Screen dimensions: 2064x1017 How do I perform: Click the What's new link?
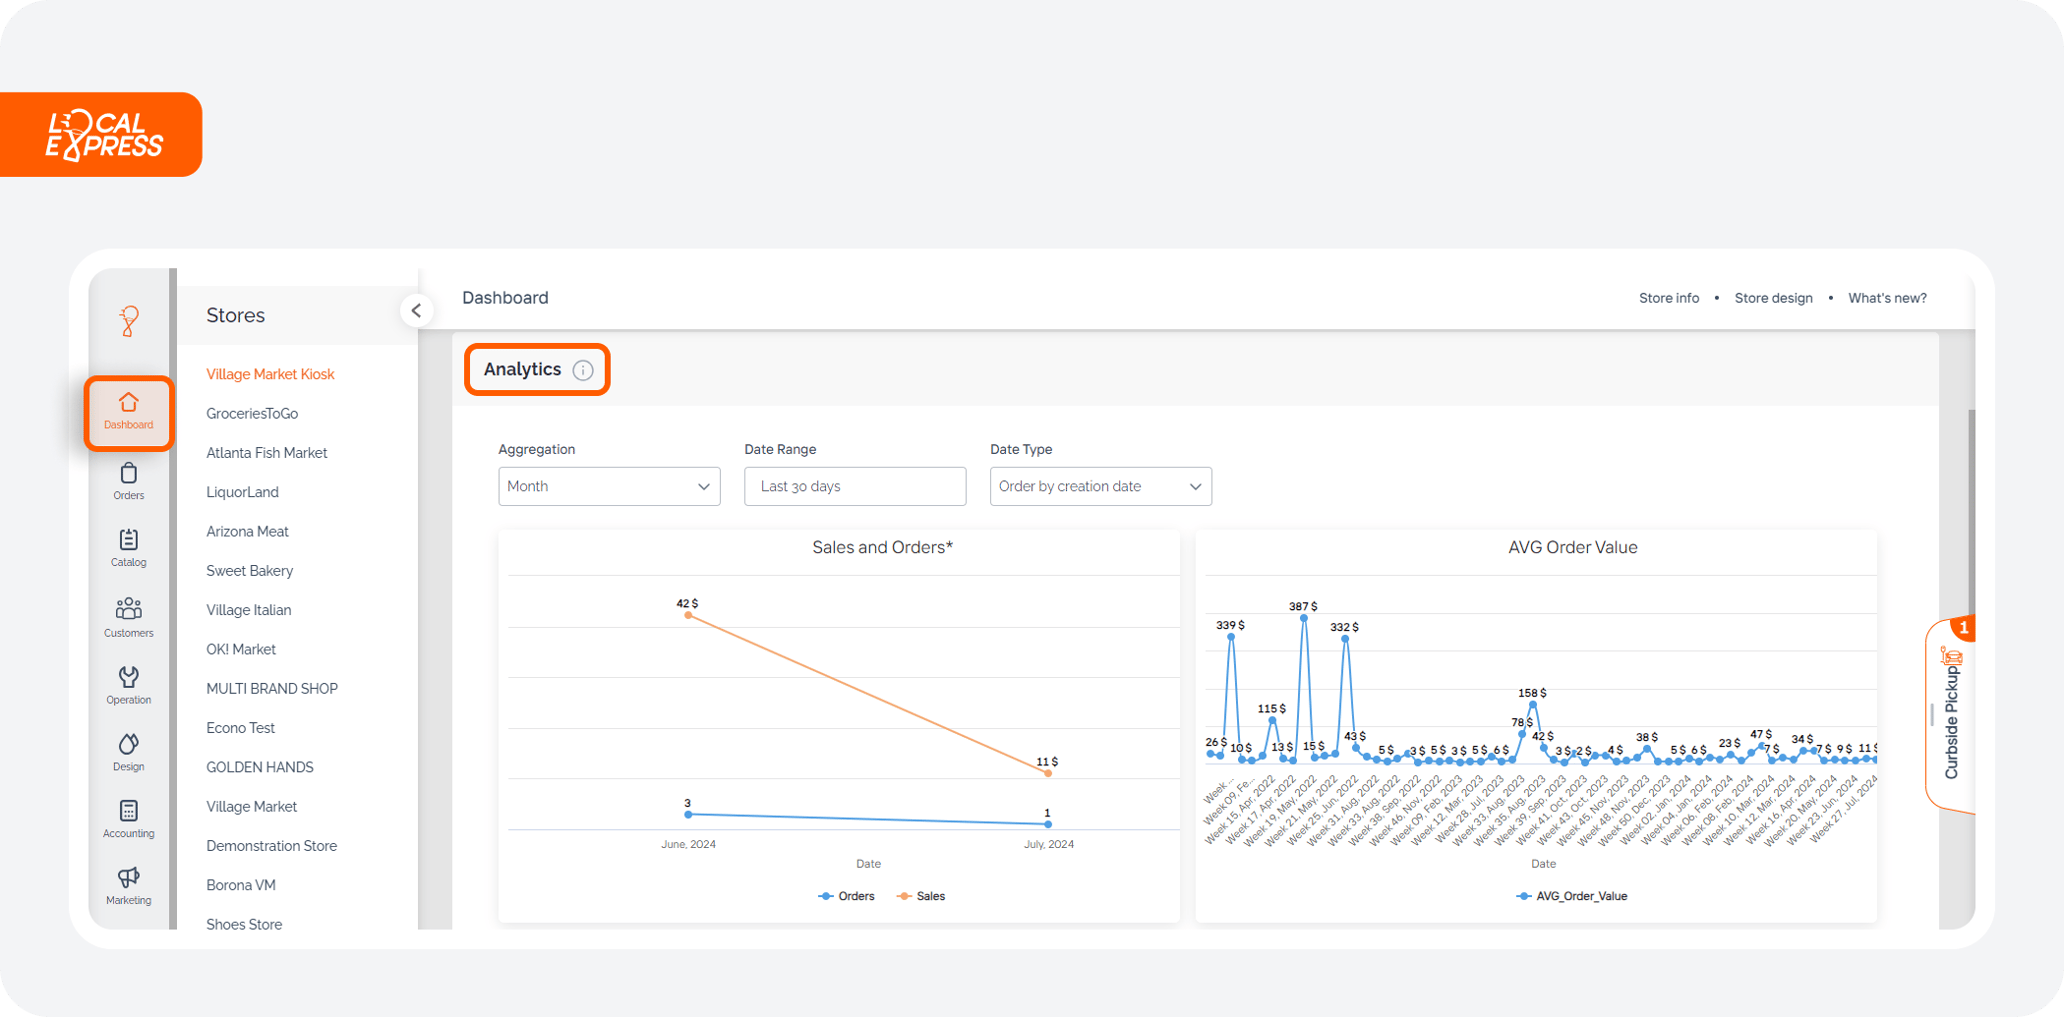click(x=1886, y=297)
